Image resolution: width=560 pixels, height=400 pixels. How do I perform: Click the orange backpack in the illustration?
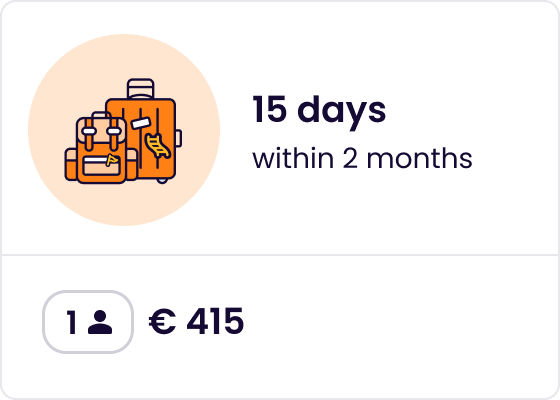pyautogui.click(x=101, y=148)
